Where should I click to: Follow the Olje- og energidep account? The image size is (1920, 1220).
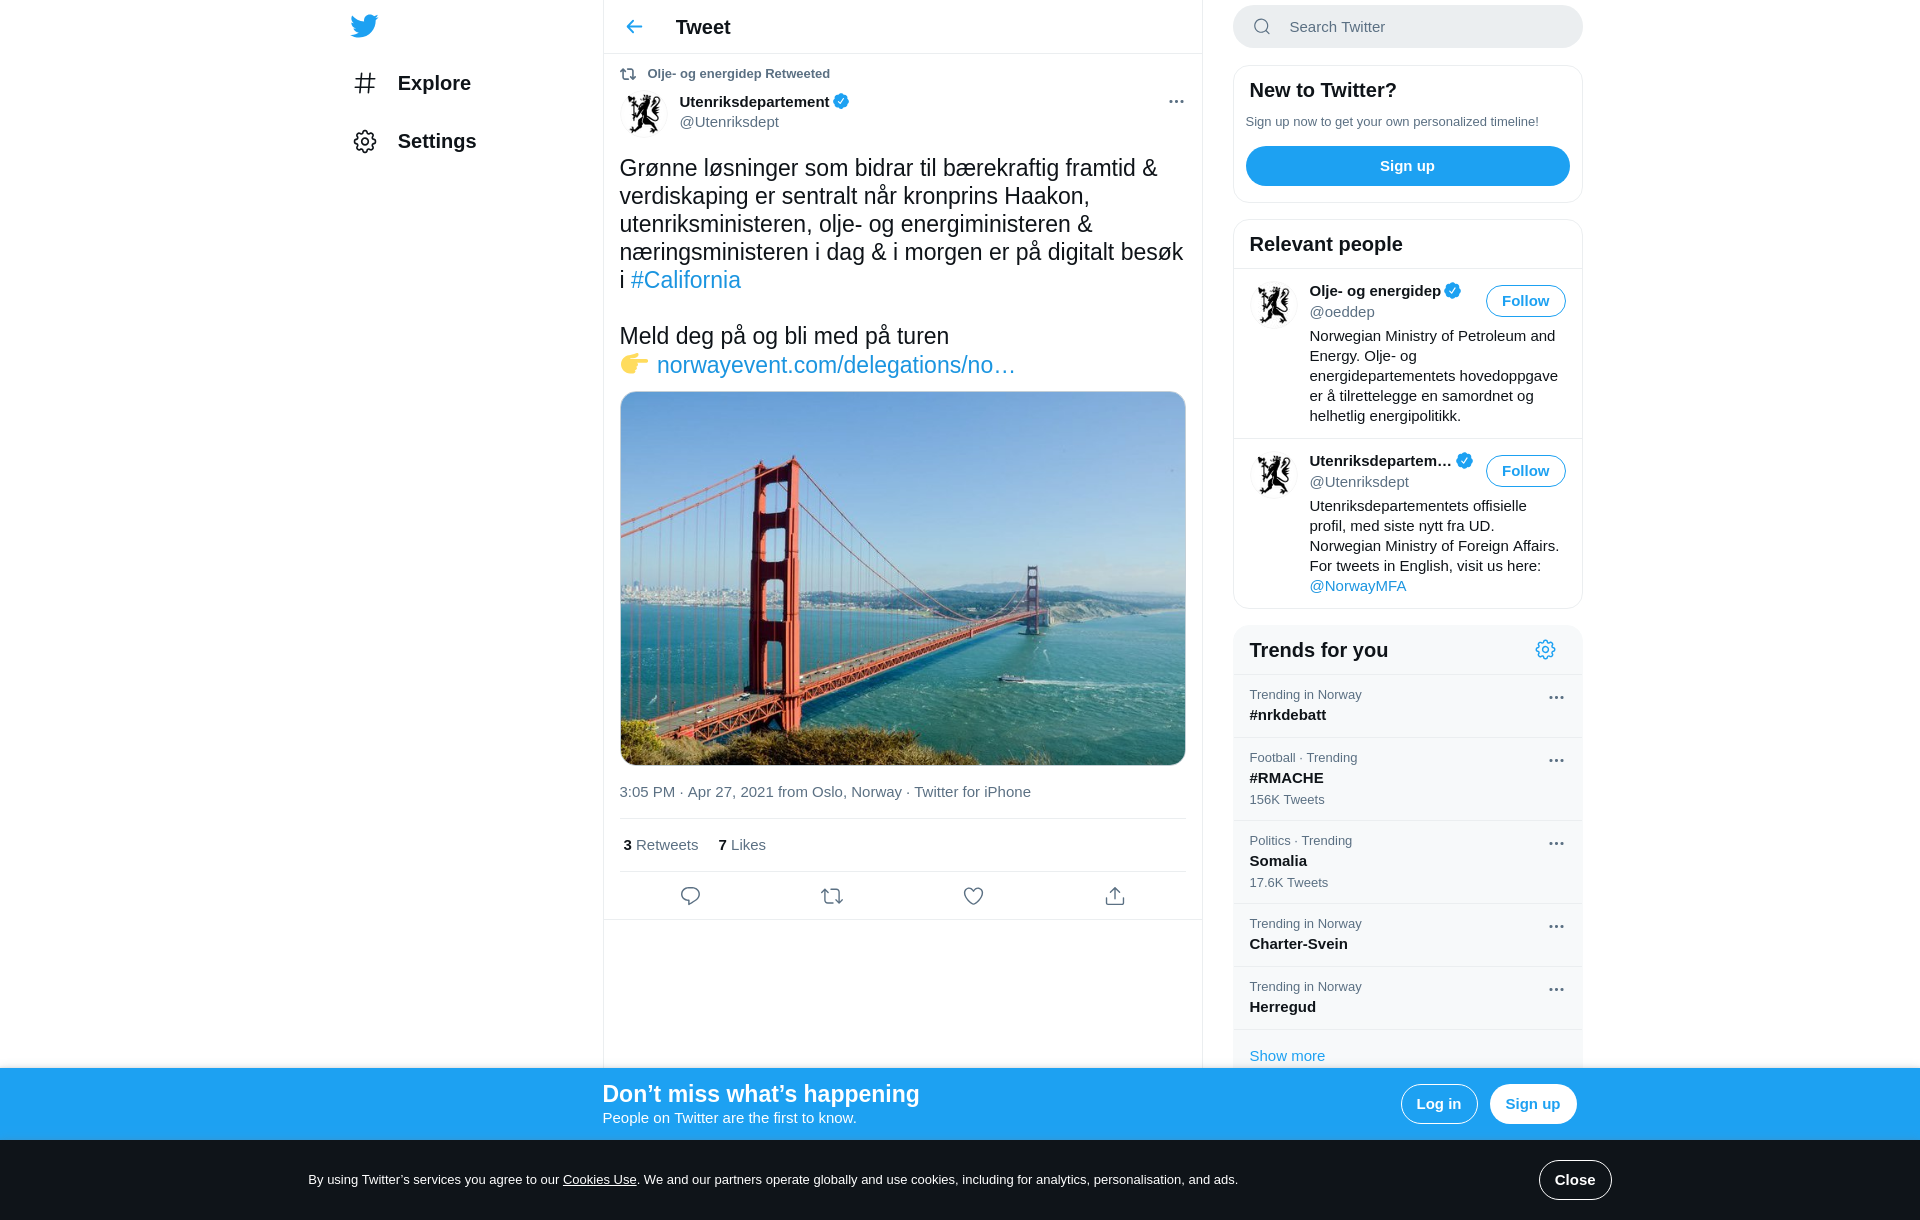tap(1525, 301)
